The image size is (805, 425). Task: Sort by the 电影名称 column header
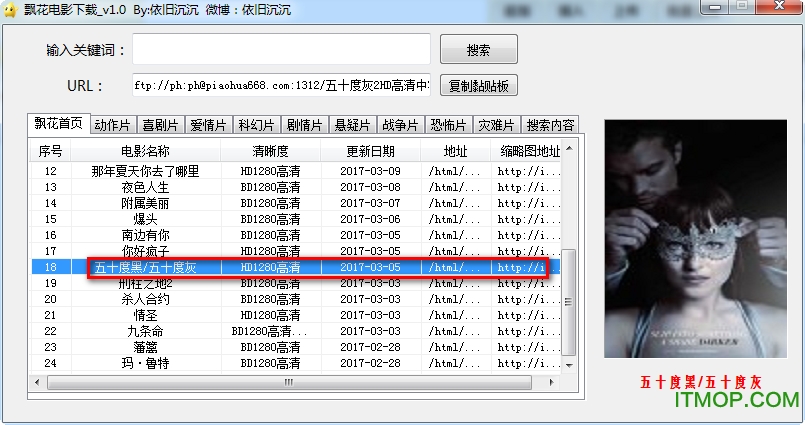(145, 151)
